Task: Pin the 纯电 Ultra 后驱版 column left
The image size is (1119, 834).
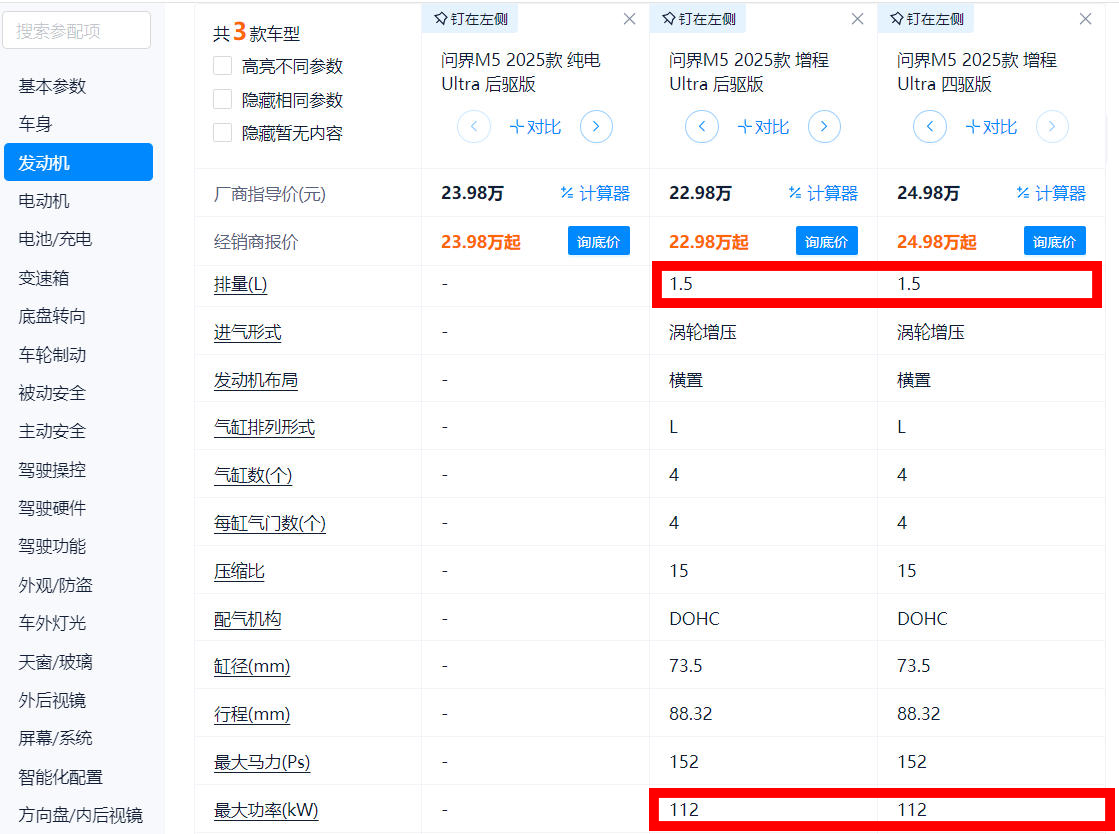Action: pyautogui.click(x=470, y=19)
